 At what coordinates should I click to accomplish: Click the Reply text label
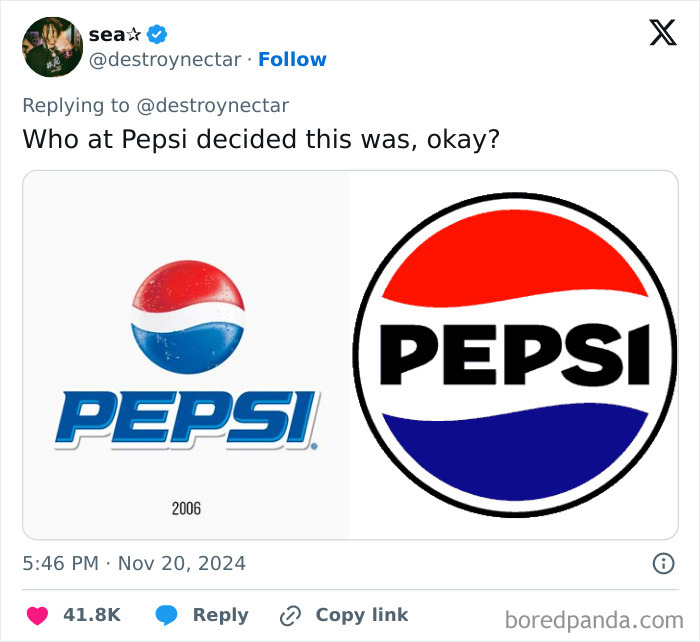[220, 615]
